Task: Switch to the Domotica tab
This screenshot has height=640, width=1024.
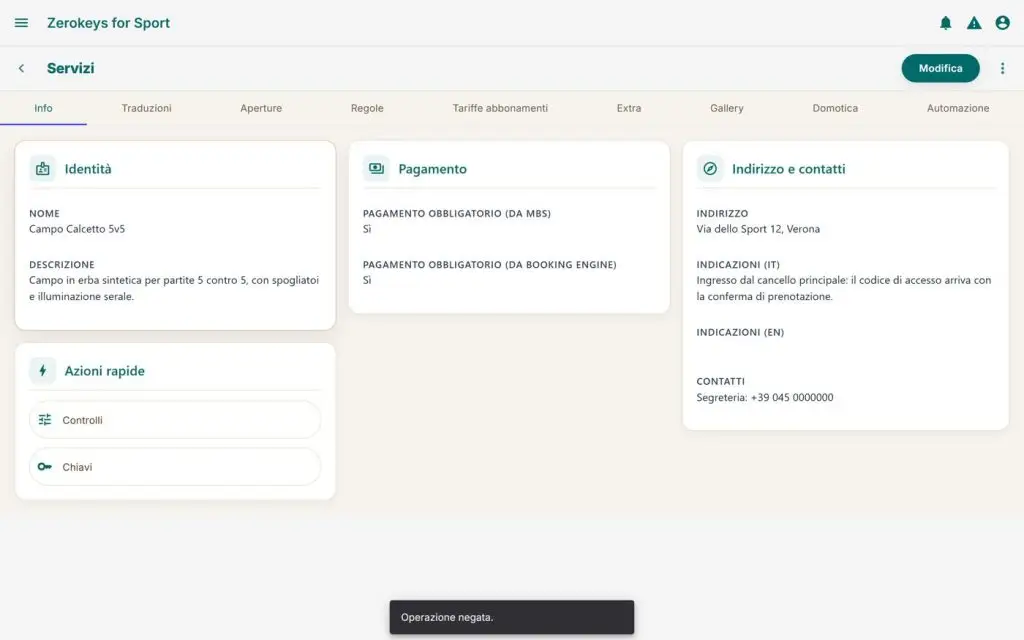Action: point(835,108)
